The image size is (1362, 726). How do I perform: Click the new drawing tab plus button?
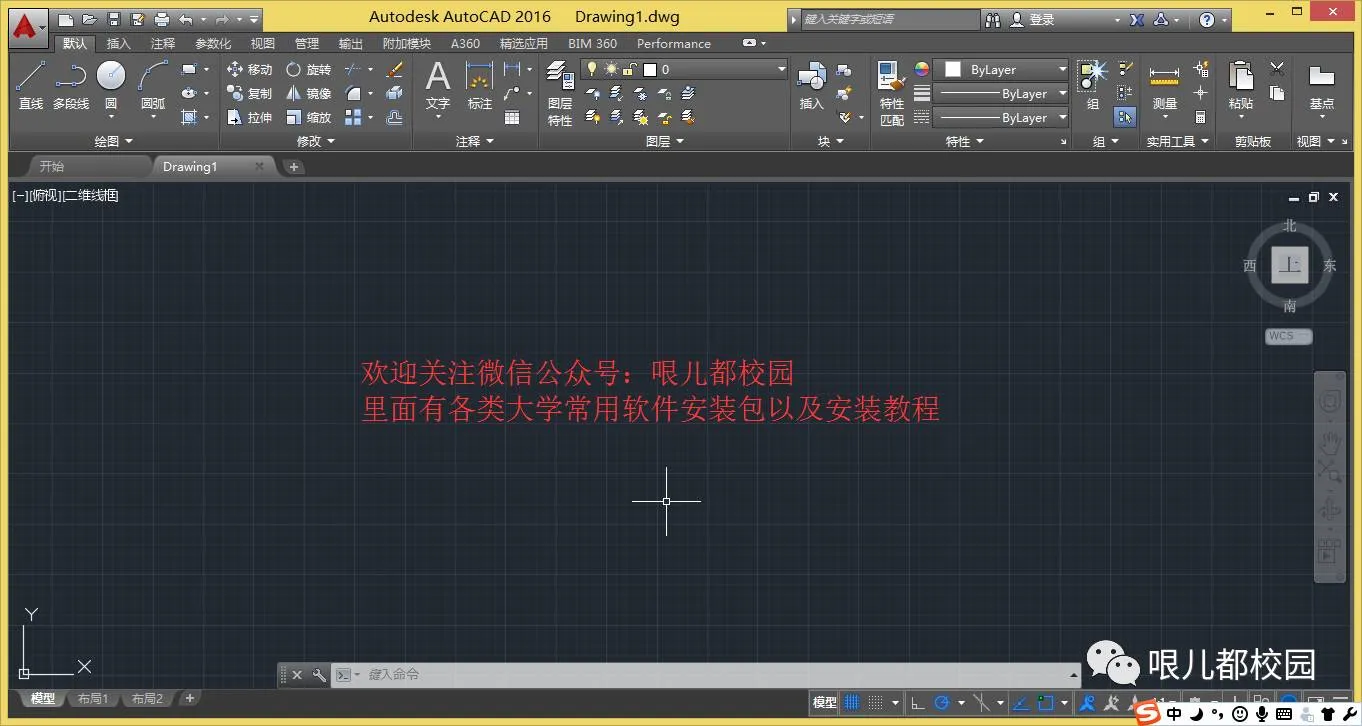294,167
